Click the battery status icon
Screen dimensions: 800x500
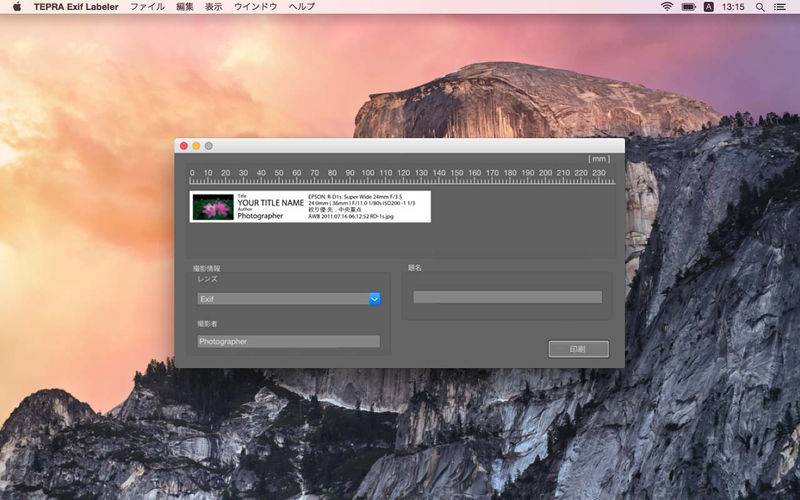pyautogui.click(x=688, y=7)
